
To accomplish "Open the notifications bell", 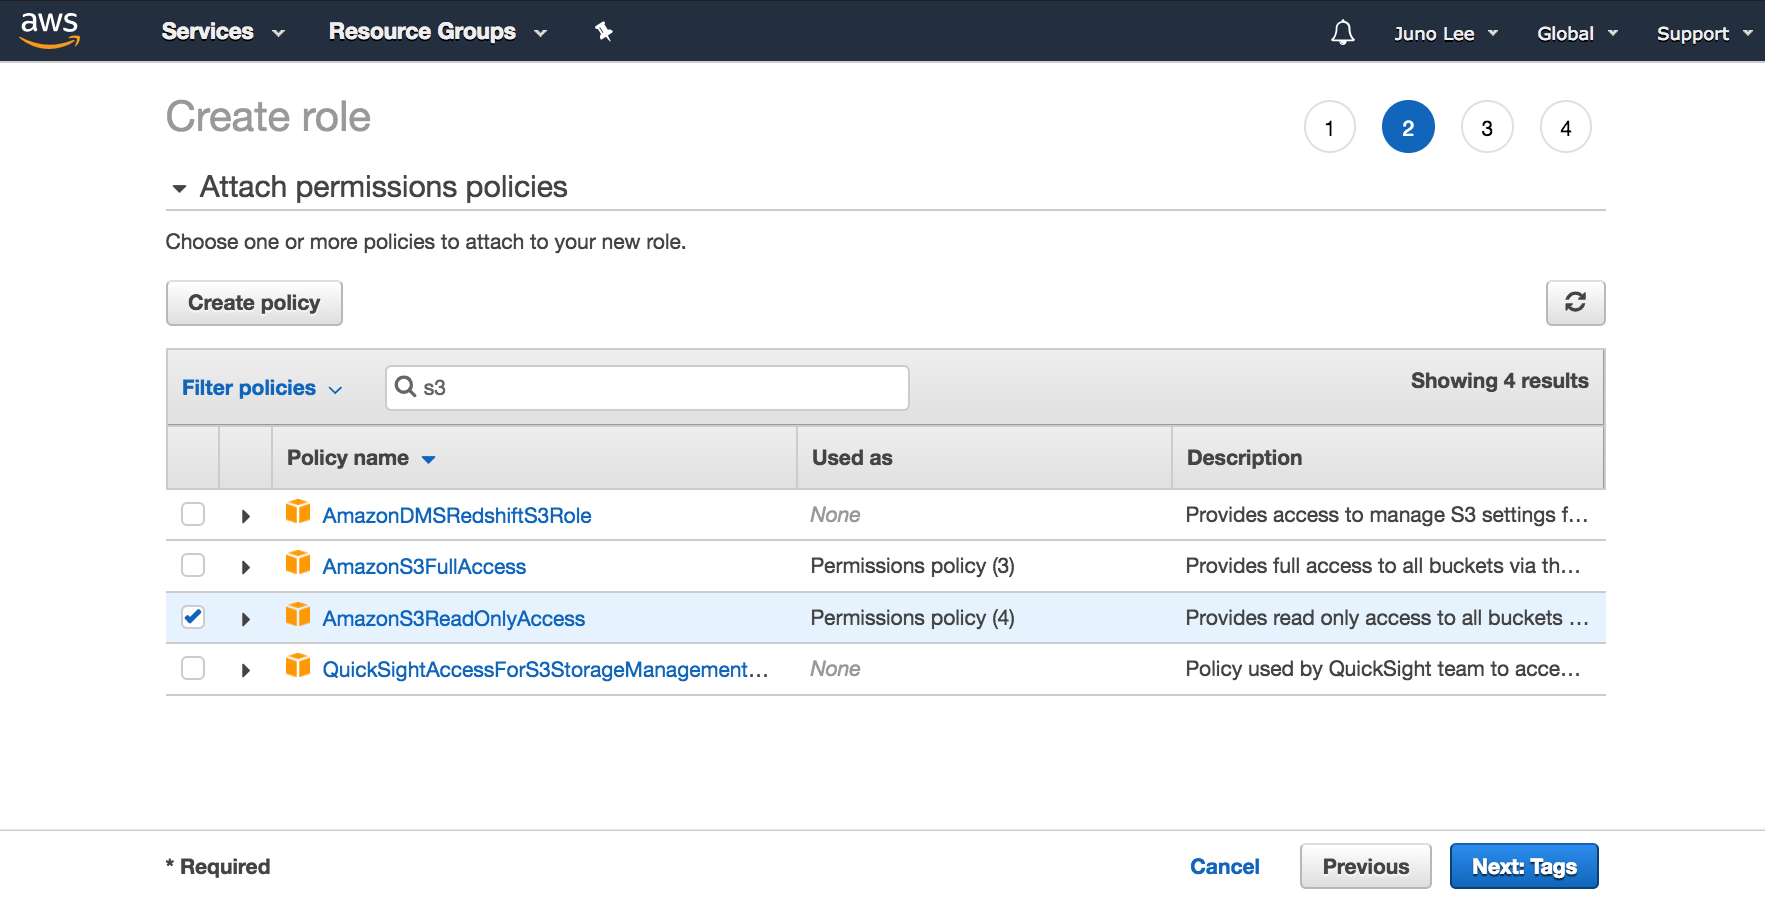I will tap(1342, 31).
